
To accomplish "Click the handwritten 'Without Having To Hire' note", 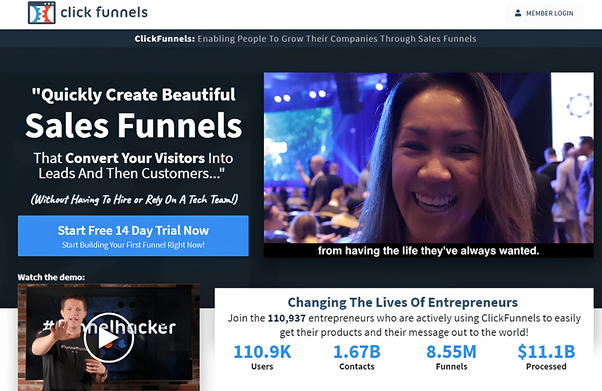I will pyautogui.click(x=134, y=199).
